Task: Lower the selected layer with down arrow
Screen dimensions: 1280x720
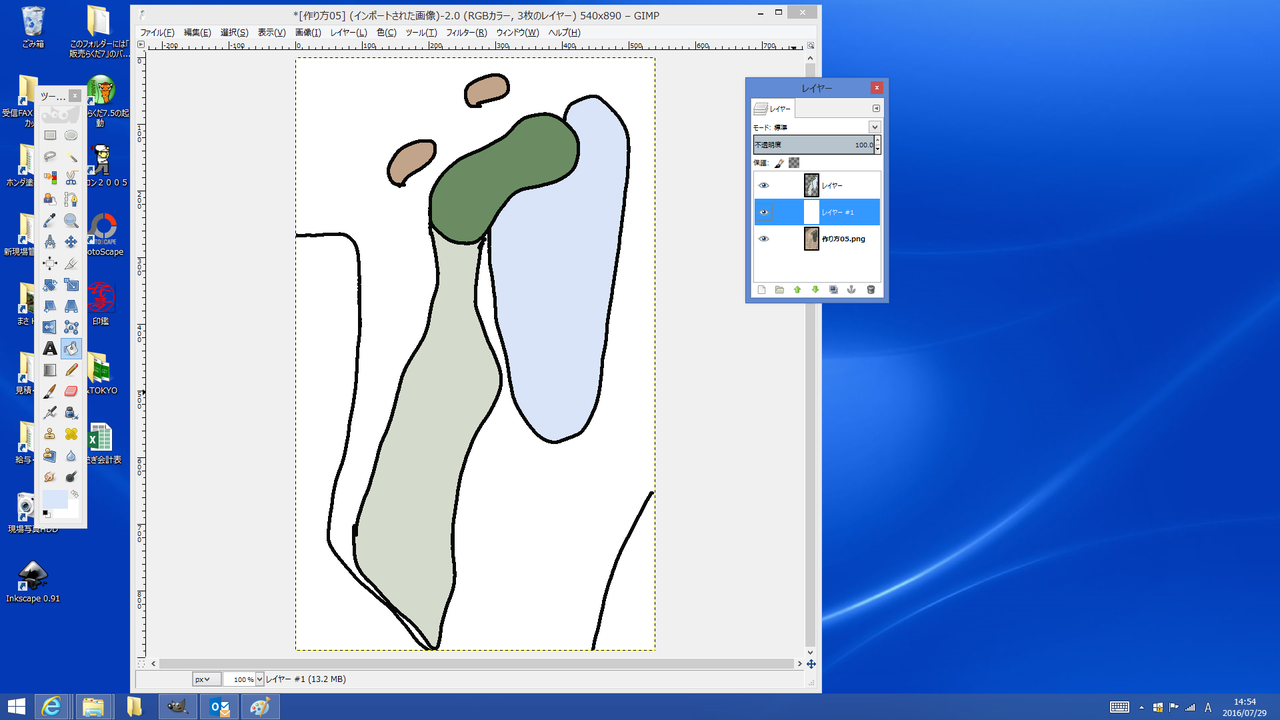Action: (x=815, y=290)
